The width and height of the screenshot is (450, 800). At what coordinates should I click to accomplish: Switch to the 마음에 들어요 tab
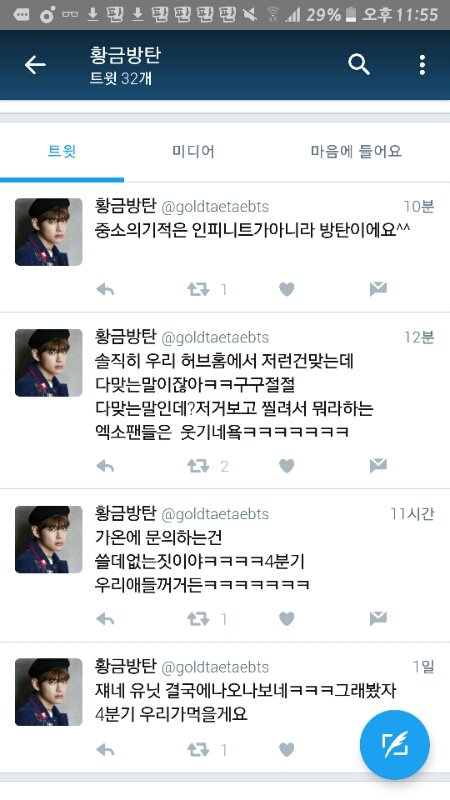[x=356, y=152]
